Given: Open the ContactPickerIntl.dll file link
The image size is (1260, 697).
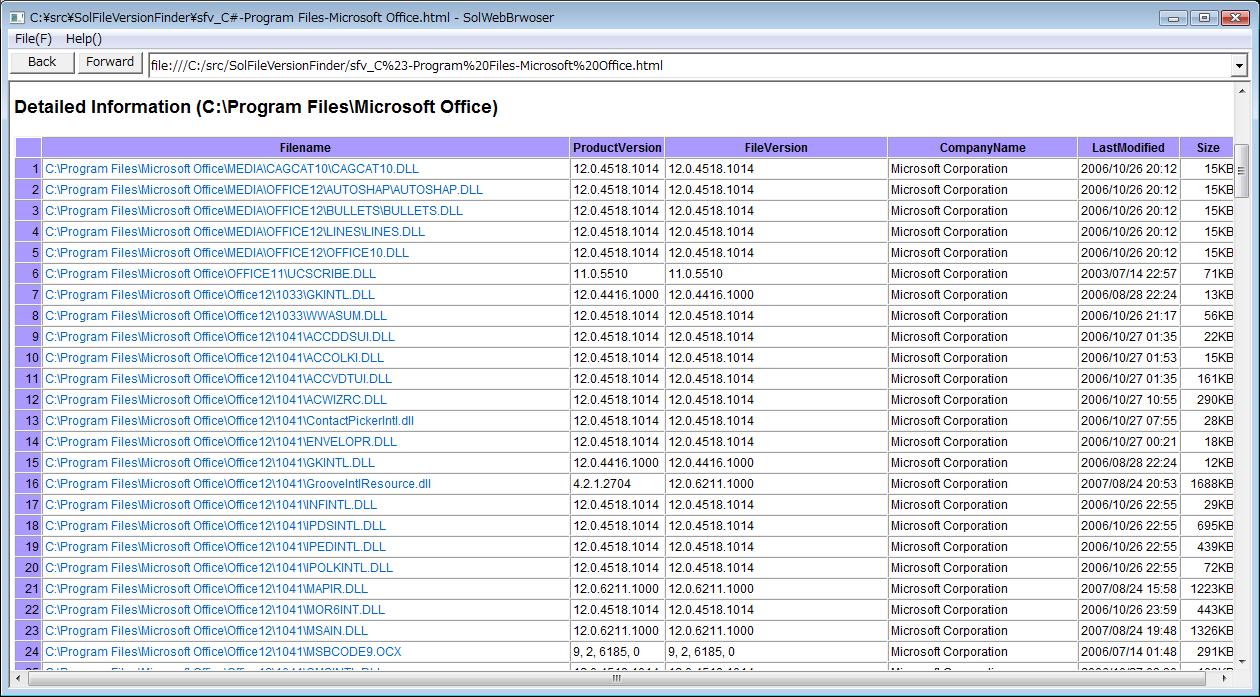Looking at the screenshot, I should (x=229, y=421).
